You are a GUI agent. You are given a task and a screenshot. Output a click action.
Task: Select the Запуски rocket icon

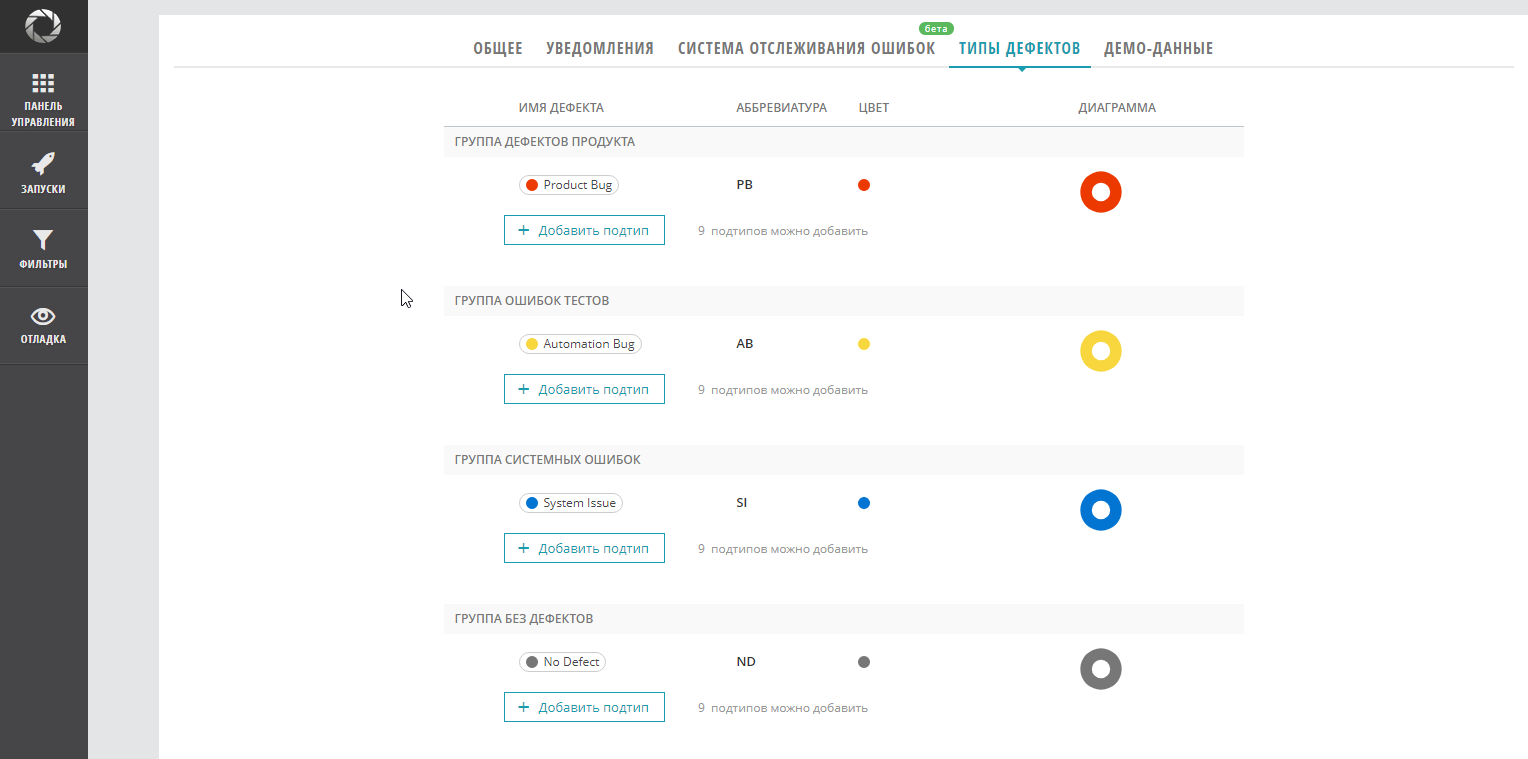tap(44, 170)
